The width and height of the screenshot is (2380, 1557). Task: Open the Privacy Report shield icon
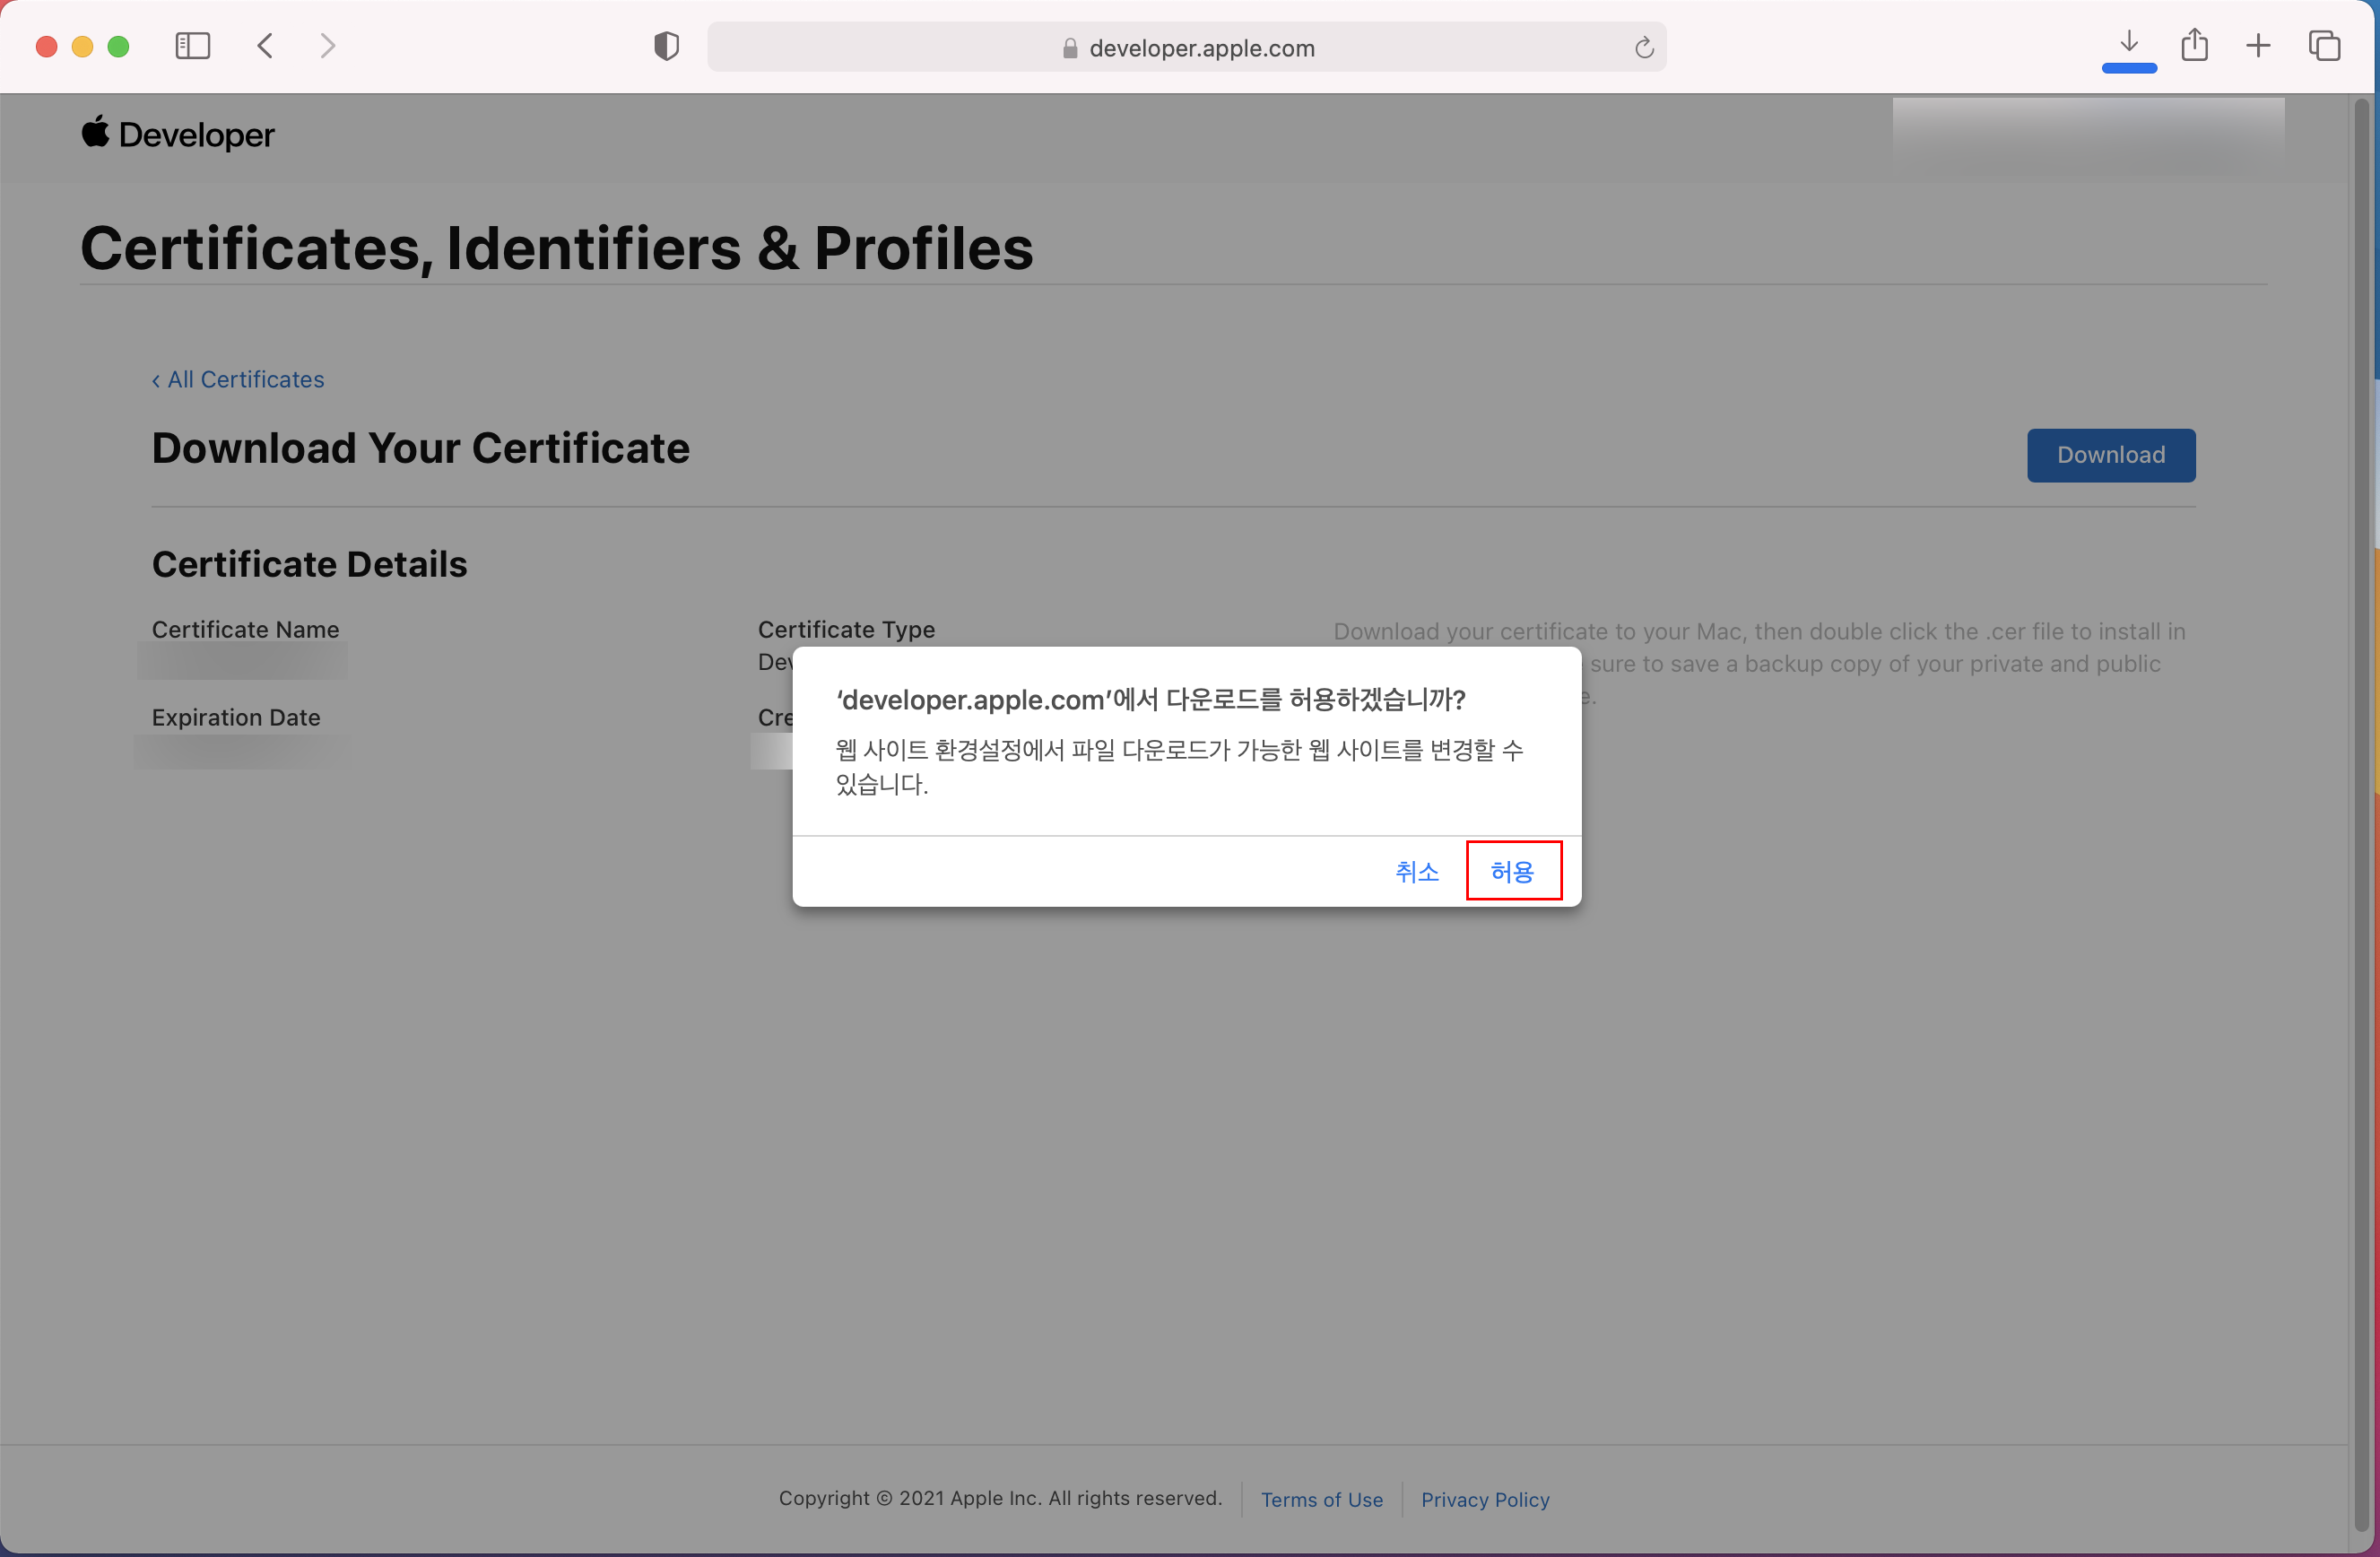(665, 45)
